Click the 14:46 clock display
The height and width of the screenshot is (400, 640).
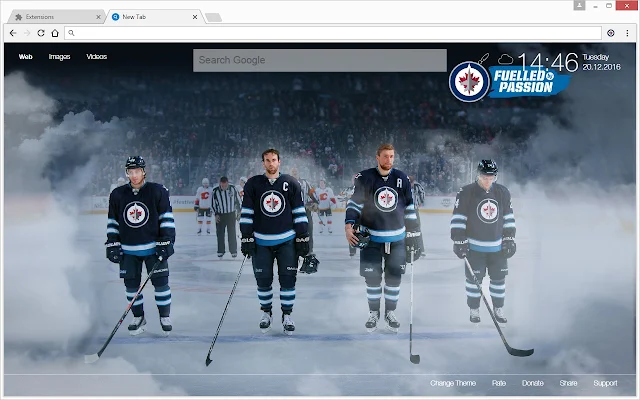[x=548, y=62]
